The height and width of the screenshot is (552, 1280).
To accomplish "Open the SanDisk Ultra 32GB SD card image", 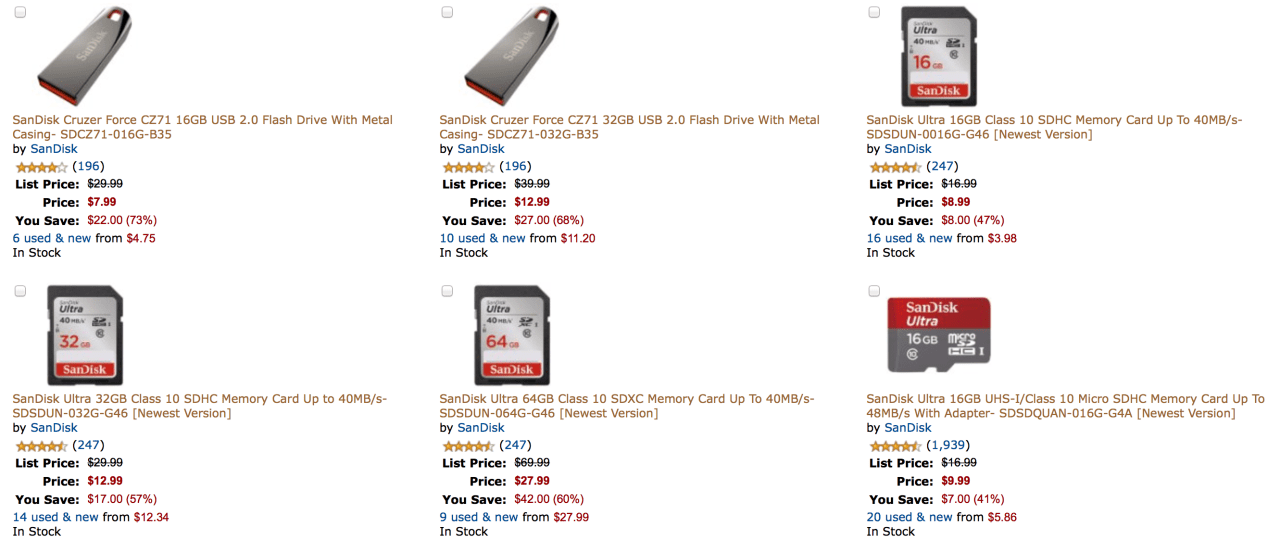I will [x=84, y=335].
